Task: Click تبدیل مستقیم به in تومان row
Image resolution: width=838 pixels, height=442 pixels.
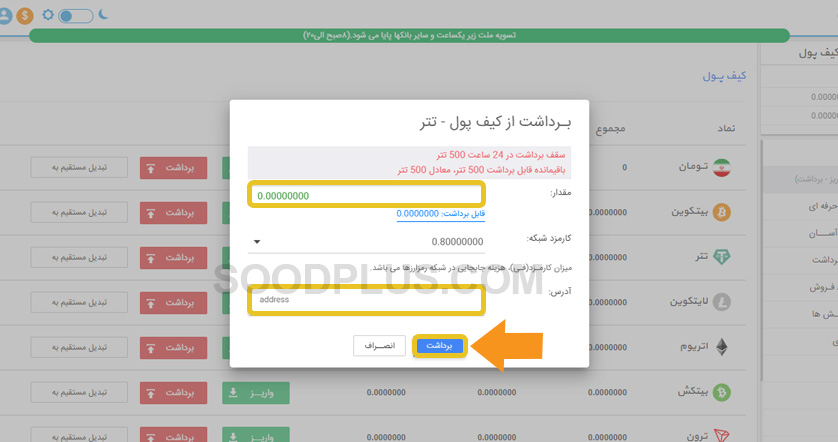Action: (x=79, y=167)
